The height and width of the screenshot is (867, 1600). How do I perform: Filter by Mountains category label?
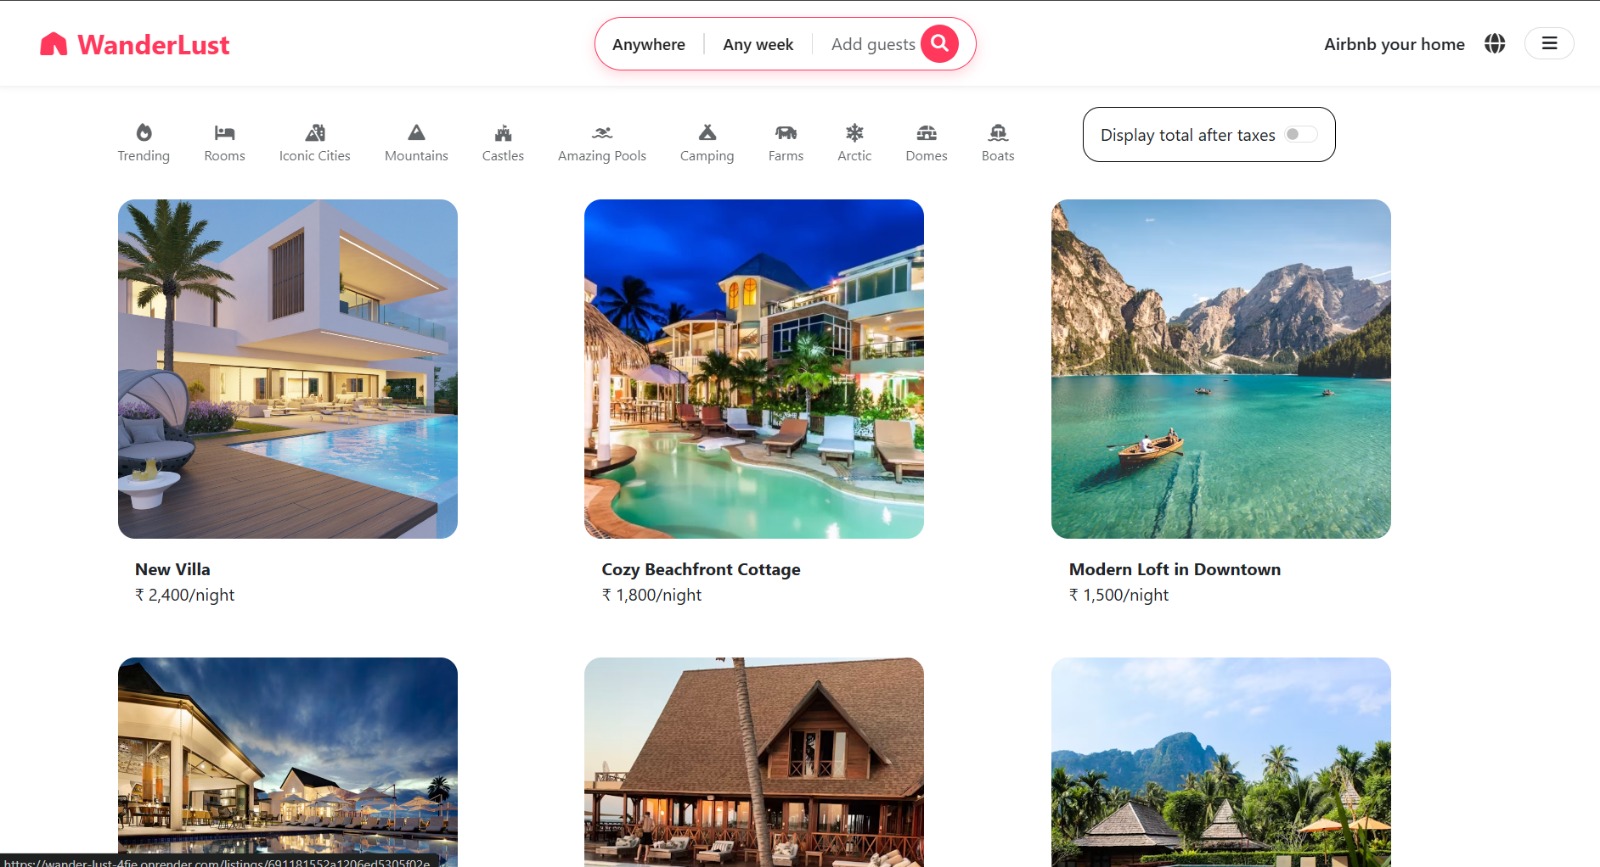tap(417, 156)
